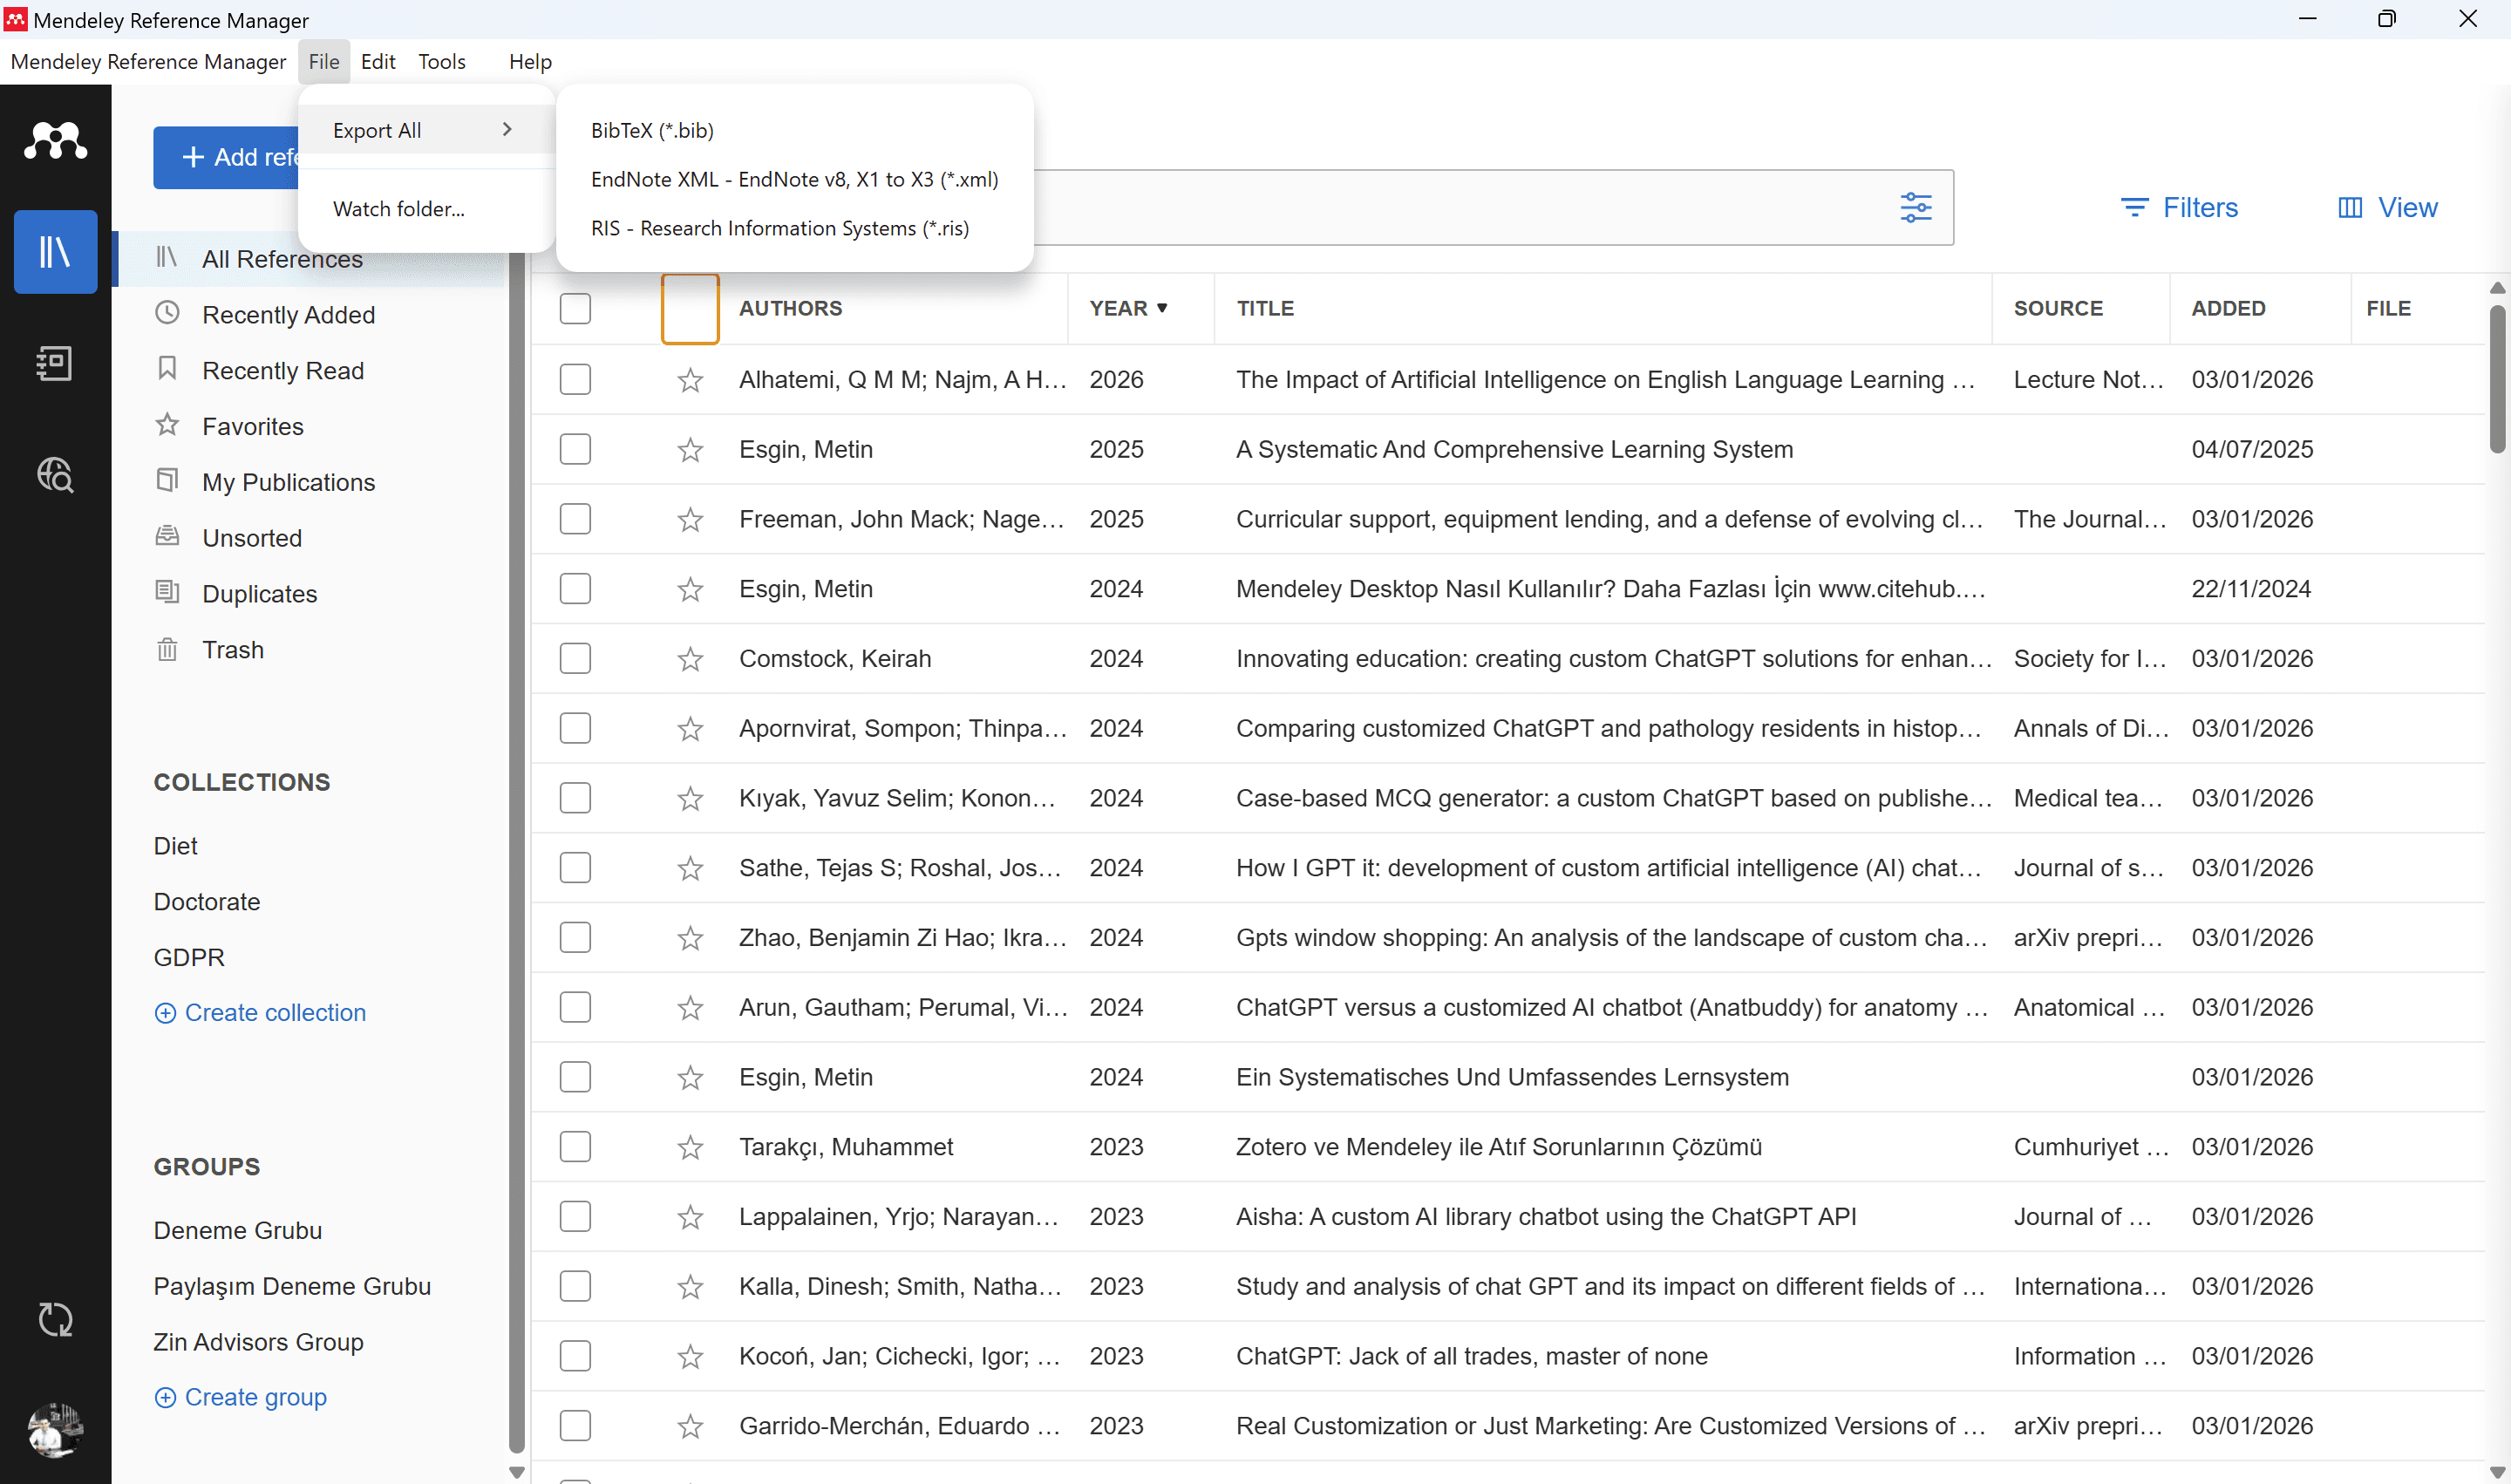Favorite the Garrido-Merchán, Eduardo reference
Image resolution: width=2511 pixels, height=1484 pixels.
690,1427
